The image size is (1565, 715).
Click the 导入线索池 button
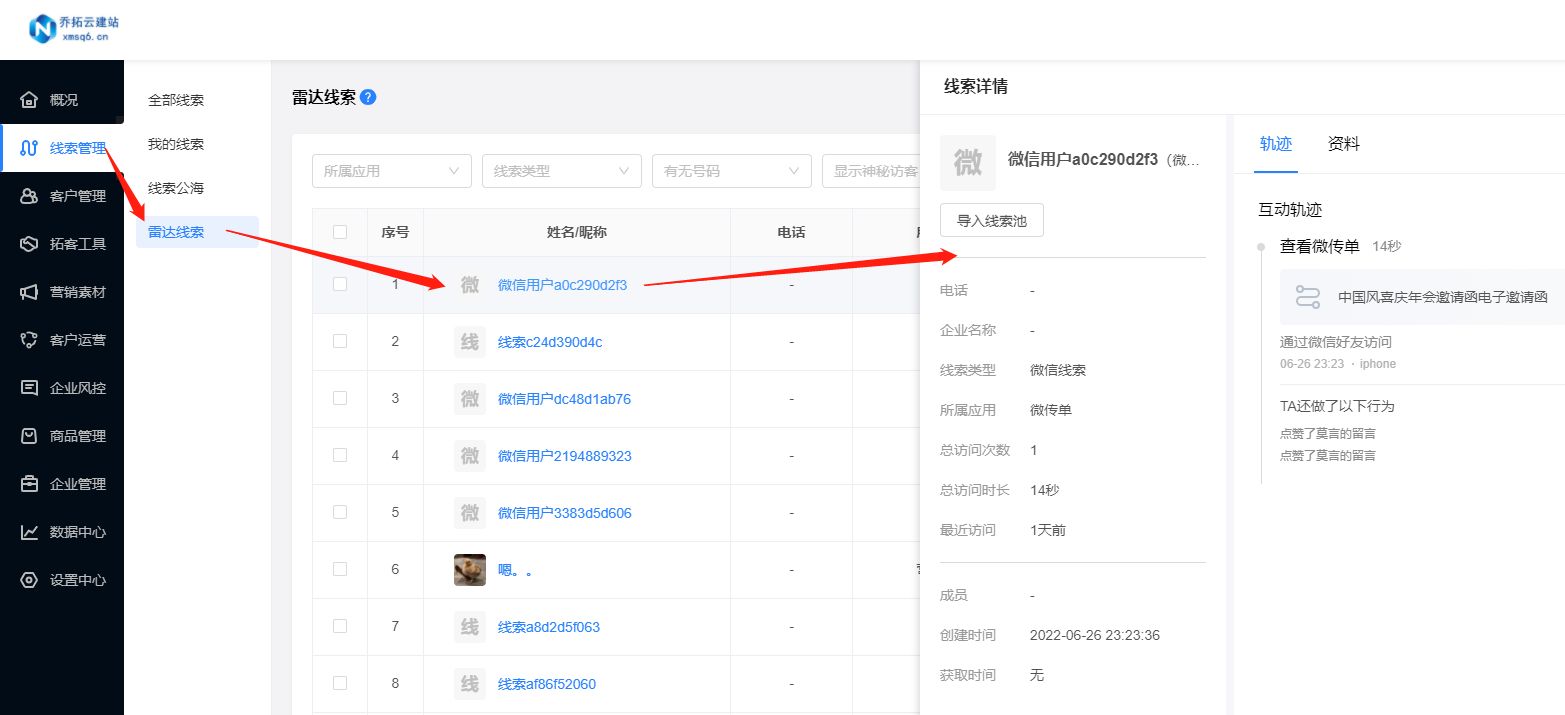[992, 220]
